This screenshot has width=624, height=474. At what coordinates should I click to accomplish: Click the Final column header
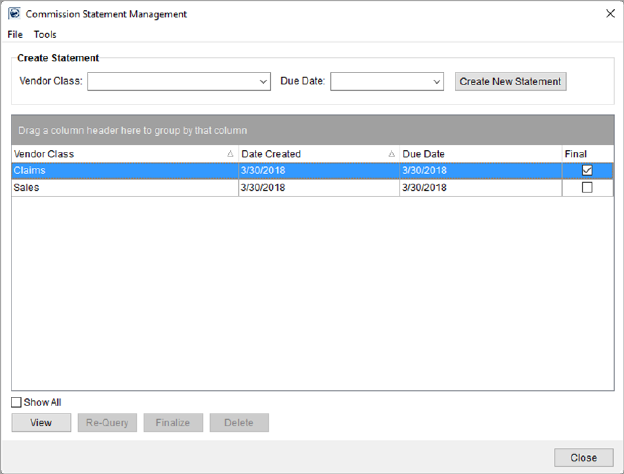click(585, 154)
